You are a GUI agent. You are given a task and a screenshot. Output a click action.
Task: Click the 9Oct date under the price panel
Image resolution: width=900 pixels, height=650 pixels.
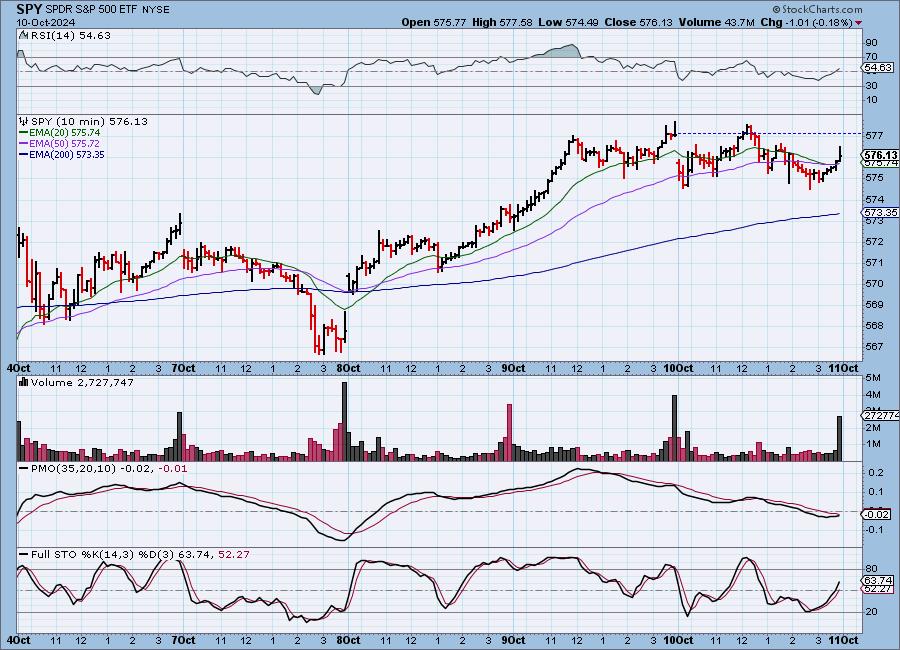(513, 368)
